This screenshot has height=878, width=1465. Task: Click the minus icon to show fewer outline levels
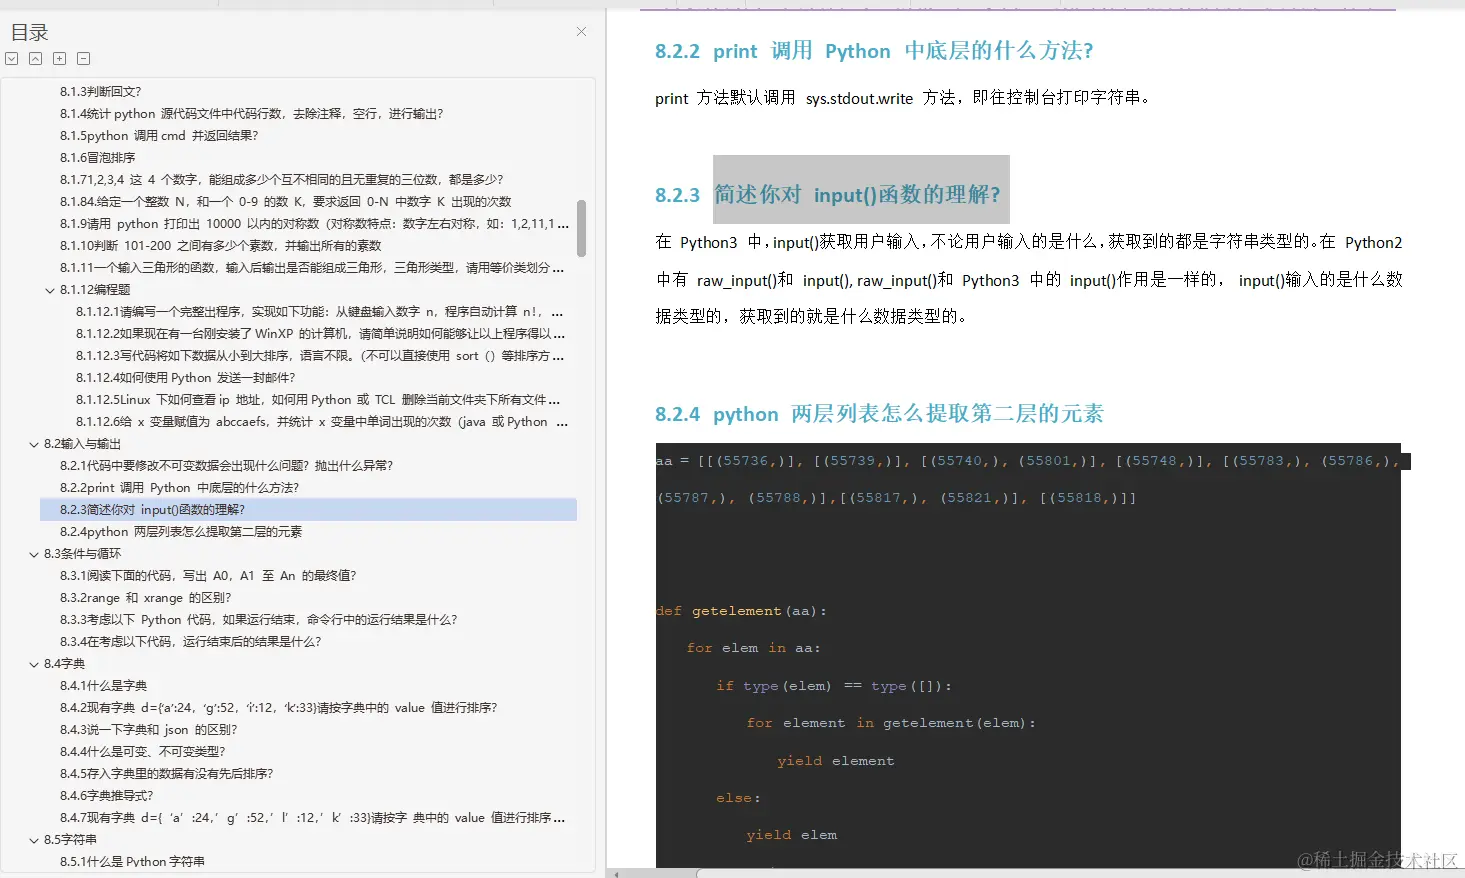pos(83,58)
